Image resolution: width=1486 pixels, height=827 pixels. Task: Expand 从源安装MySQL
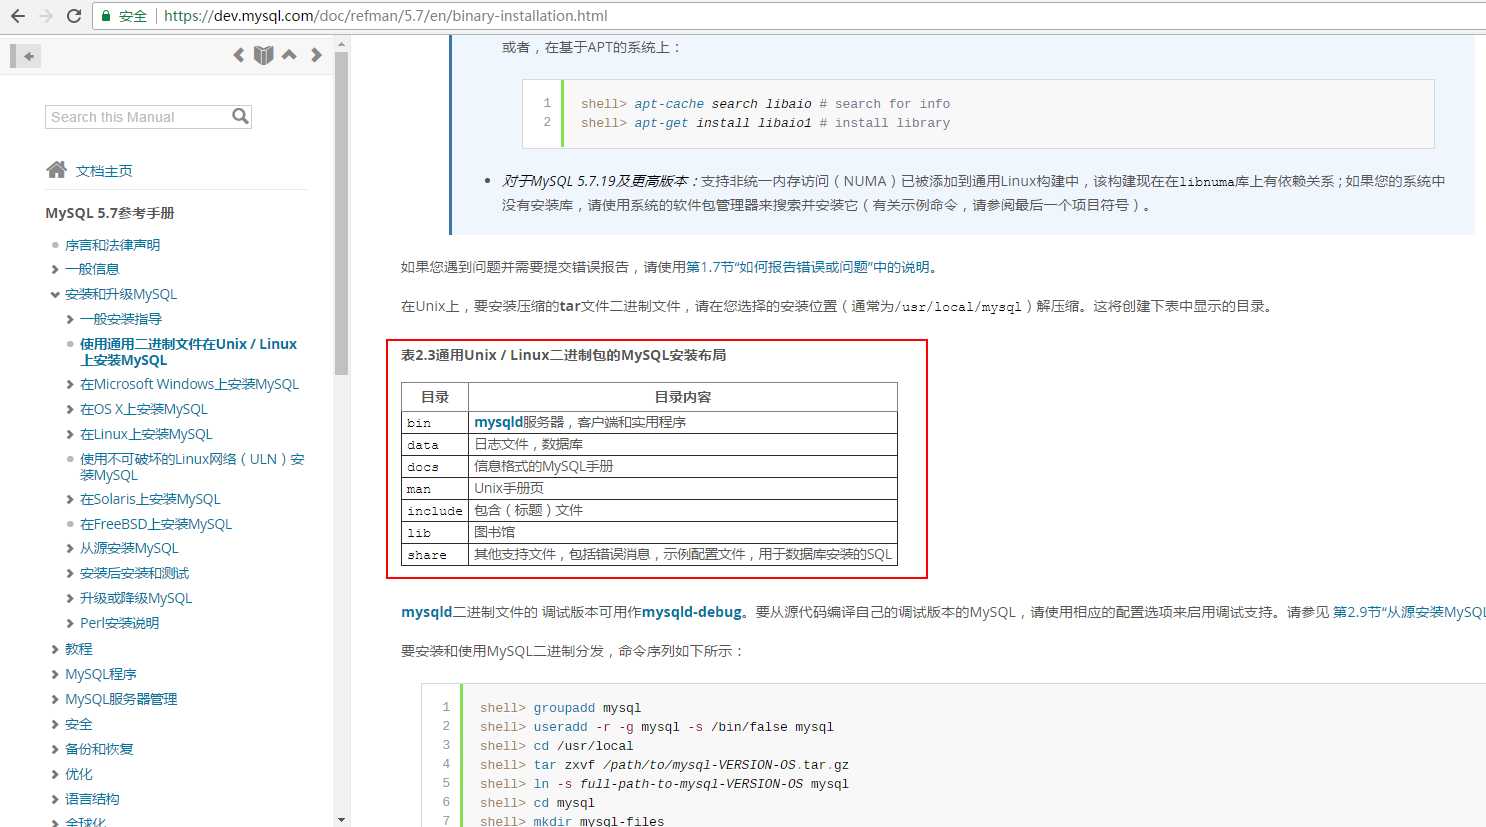pos(70,548)
